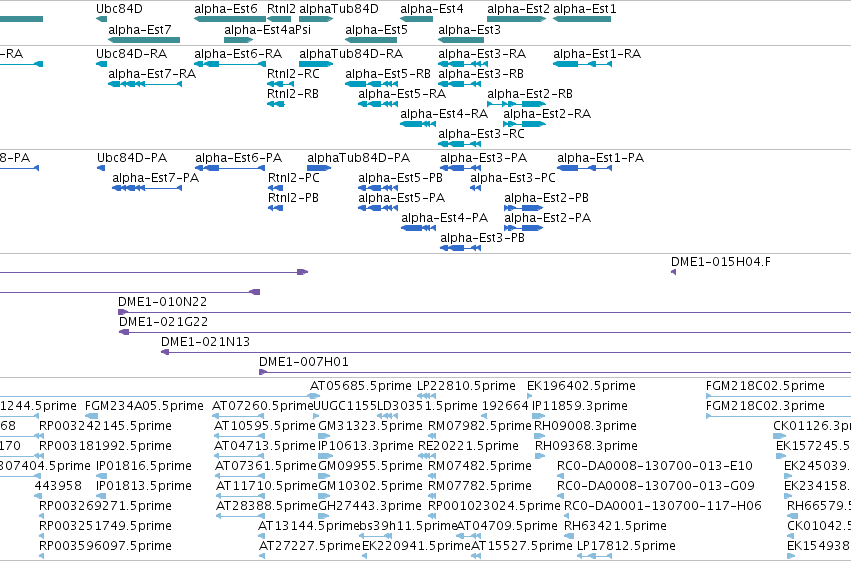Open transcript alpha-Est5-RA
851x561 pixels.
(402, 94)
